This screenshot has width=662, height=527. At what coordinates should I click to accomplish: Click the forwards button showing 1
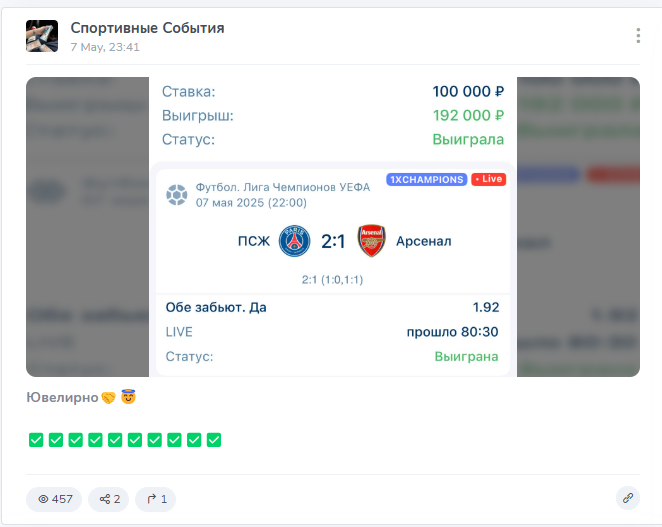tap(155, 498)
